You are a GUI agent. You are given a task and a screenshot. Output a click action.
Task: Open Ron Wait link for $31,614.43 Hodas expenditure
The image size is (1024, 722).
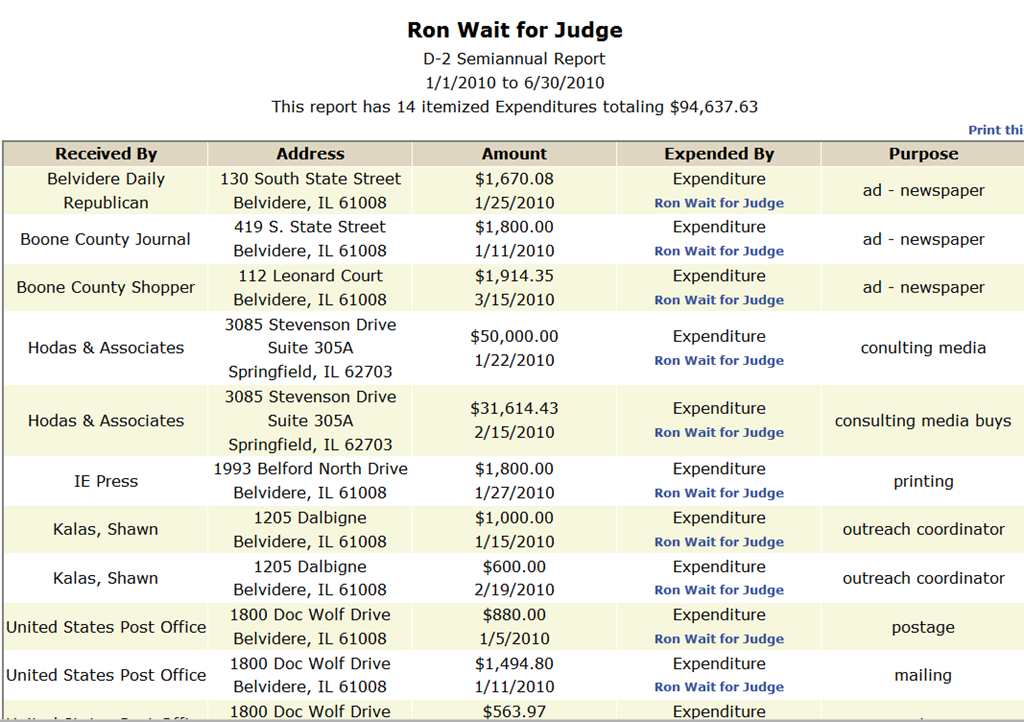click(x=719, y=432)
